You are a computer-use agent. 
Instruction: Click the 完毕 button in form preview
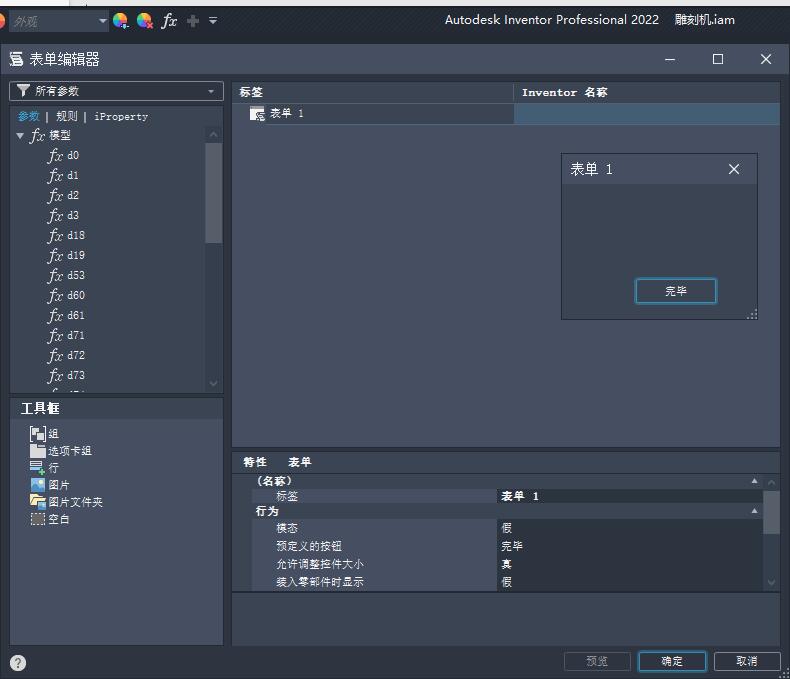(676, 291)
